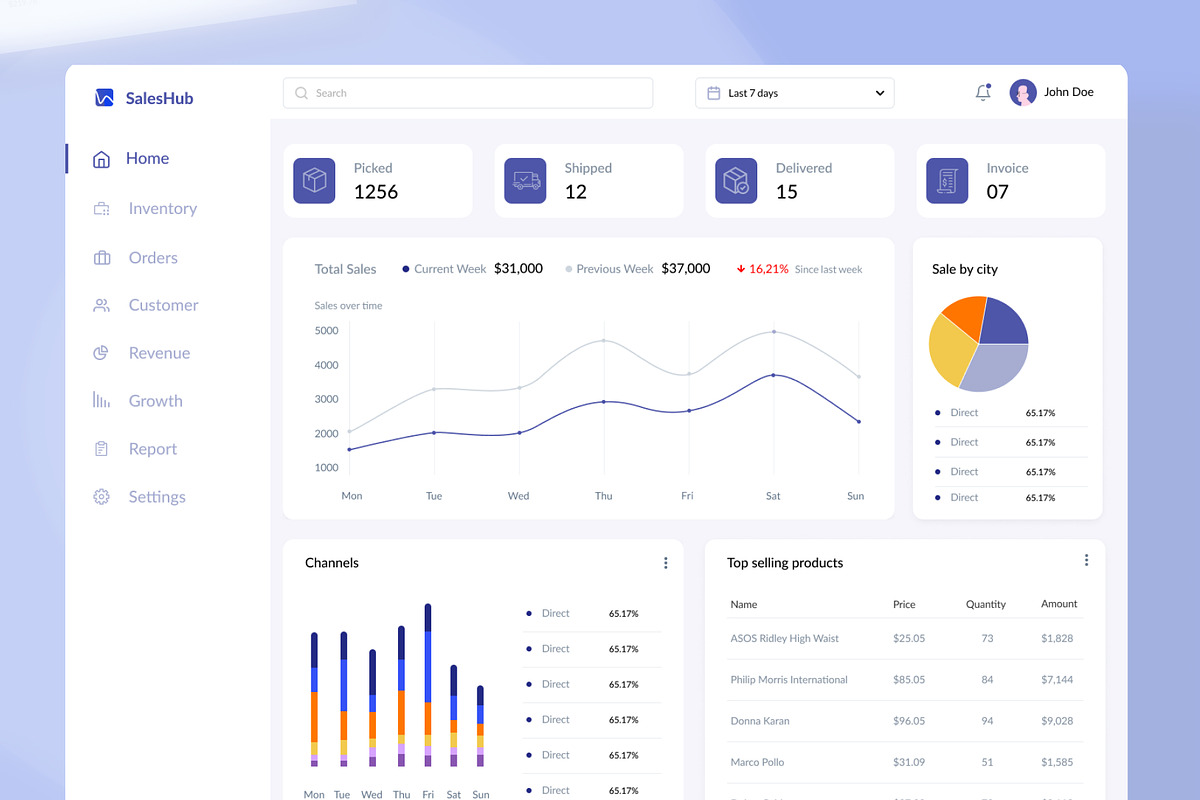Open the Customer section
The height and width of the screenshot is (800, 1200).
tap(163, 305)
